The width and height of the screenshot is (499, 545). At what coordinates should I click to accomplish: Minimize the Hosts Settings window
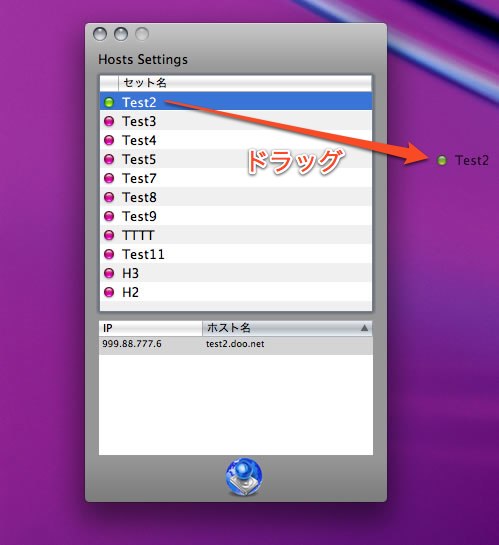(x=121, y=34)
